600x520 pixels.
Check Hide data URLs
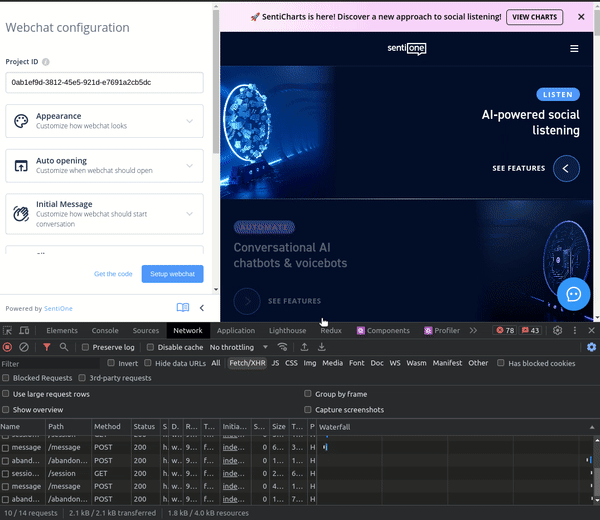coord(148,363)
